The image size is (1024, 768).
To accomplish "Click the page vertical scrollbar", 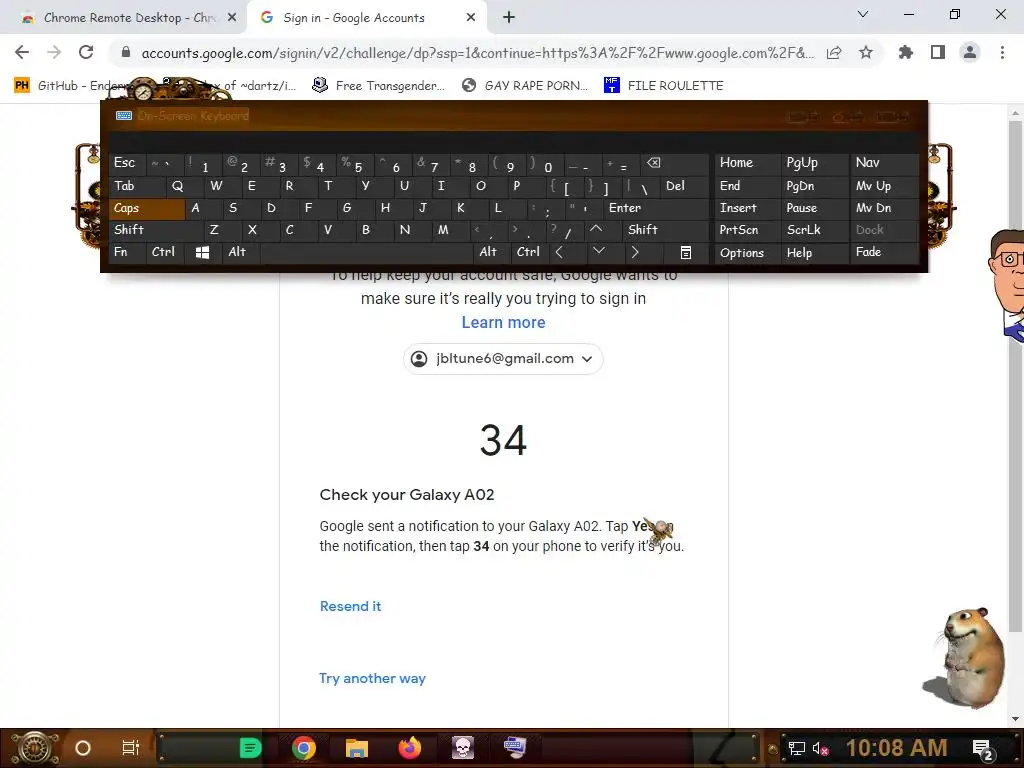I will [x=1015, y=376].
